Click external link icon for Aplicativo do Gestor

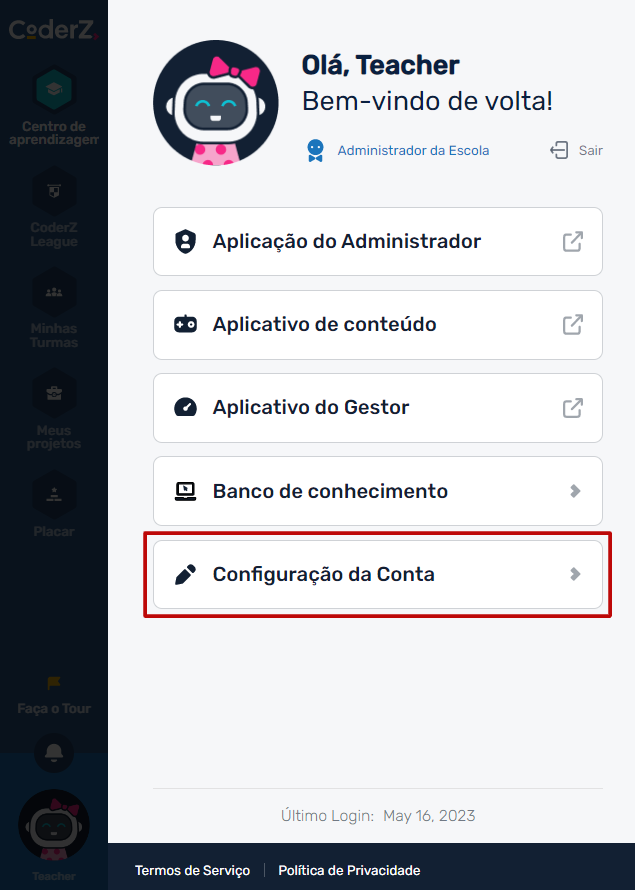click(573, 408)
